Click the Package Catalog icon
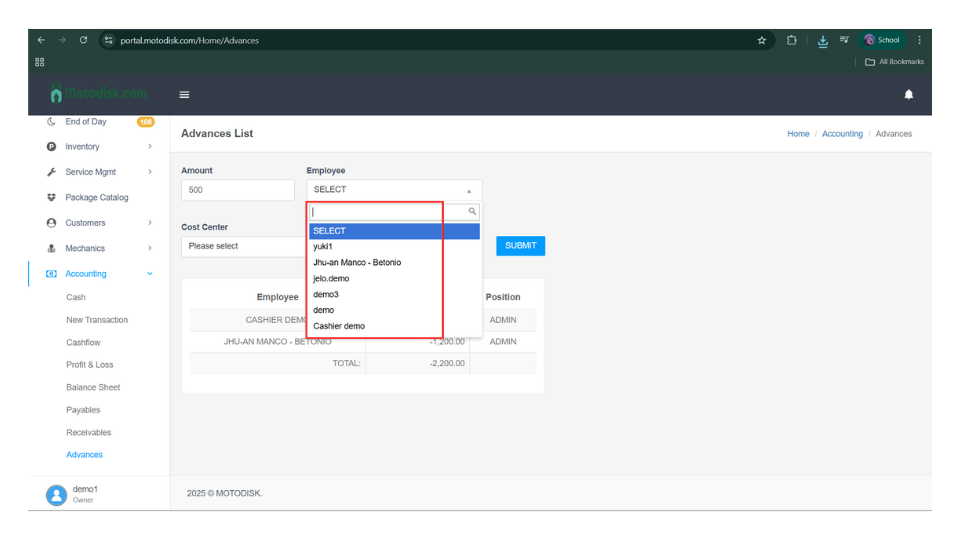Image resolution: width=960 pixels, height=540 pixels. coord(51,198)
